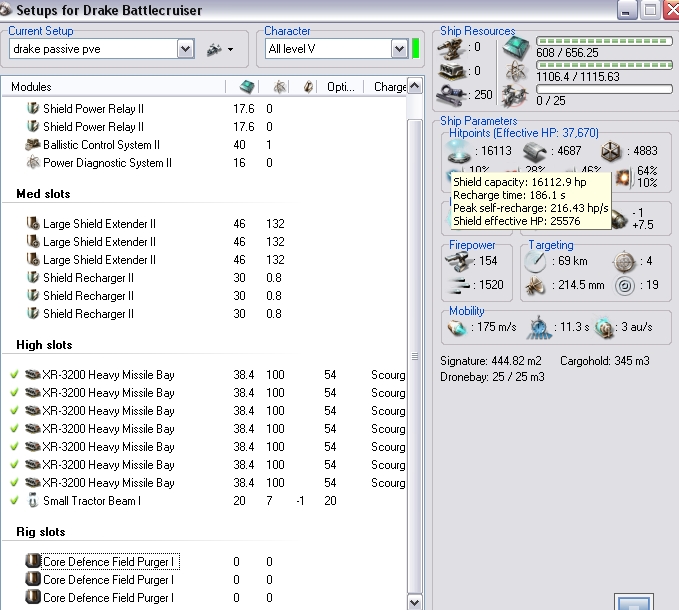Click the CPU chip icon in Ship Resources

516,48
